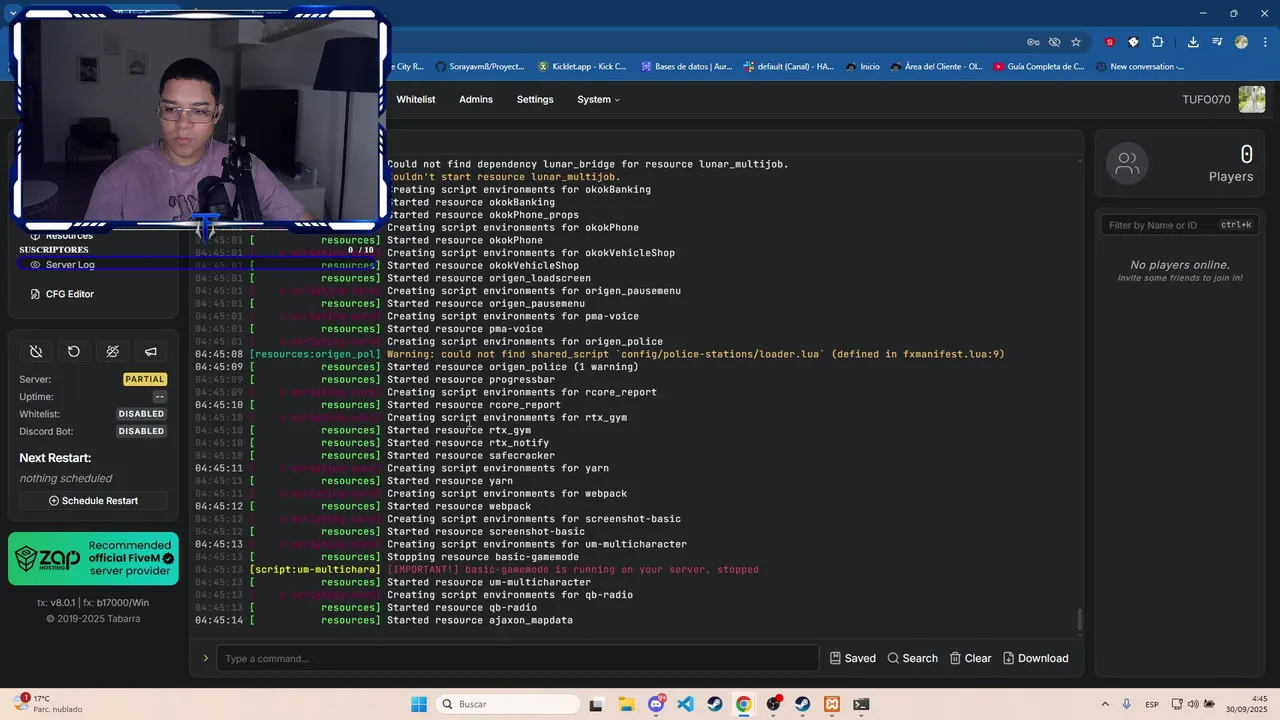Image resolution: width=1280 pixels, height=720 pixels.
Task: Open the default (Canal) Slack bookmark
Action: click(x=788, y=67)
